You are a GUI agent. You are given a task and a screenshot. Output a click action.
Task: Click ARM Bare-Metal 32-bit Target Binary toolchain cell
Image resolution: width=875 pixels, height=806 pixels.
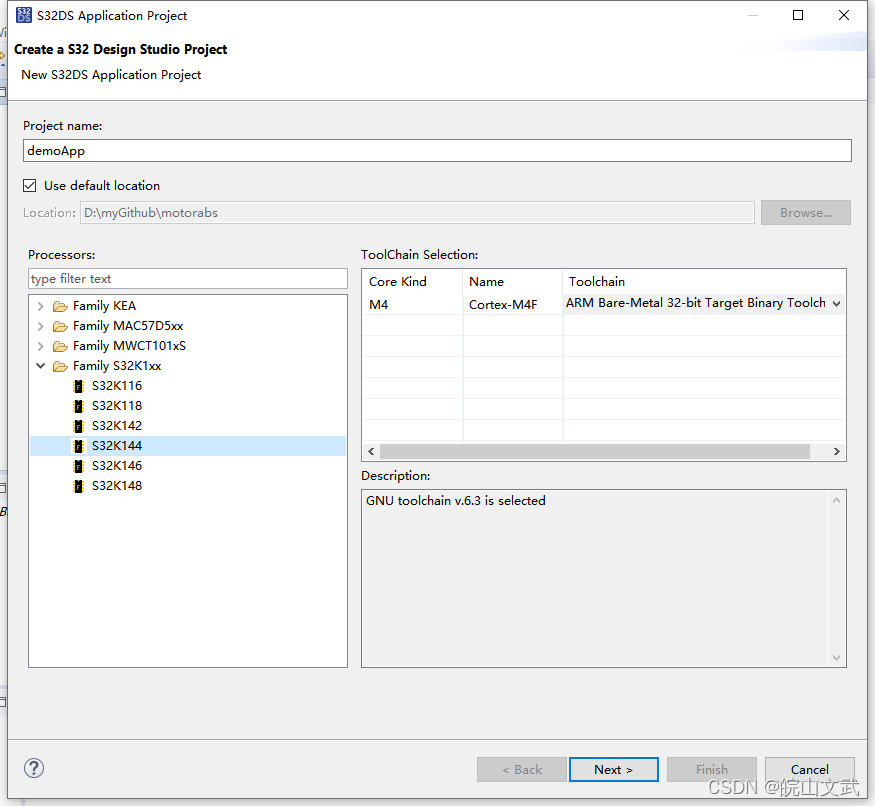[x=696, y=303]
